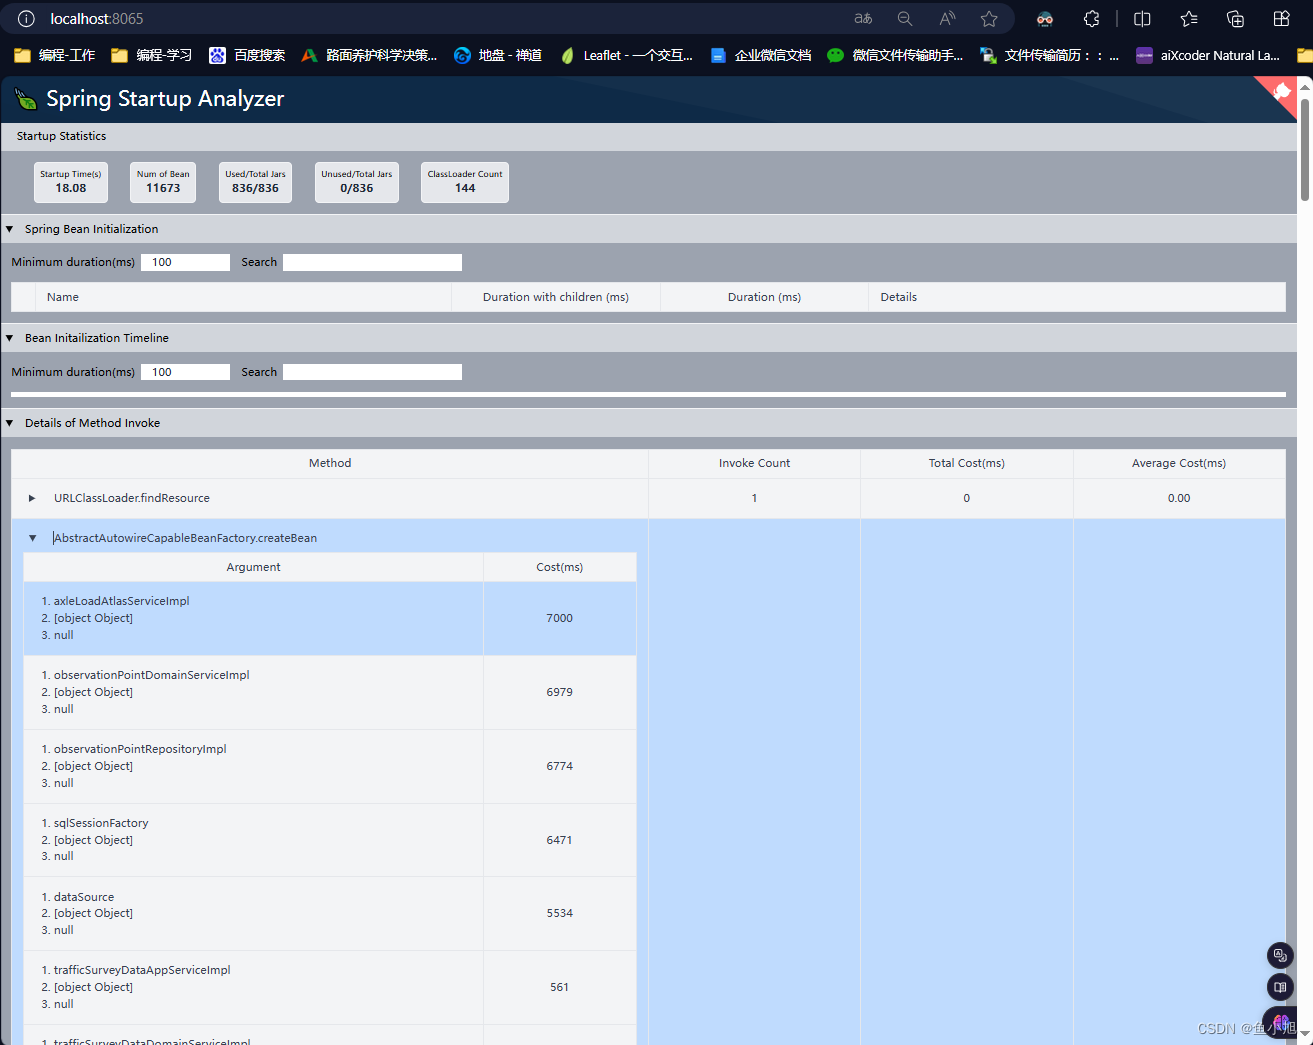The height and width of the screenshot is (1045, 1313).
Task: Collapse the Details of Method Invoke section
Action: click(x=10, y=423)
